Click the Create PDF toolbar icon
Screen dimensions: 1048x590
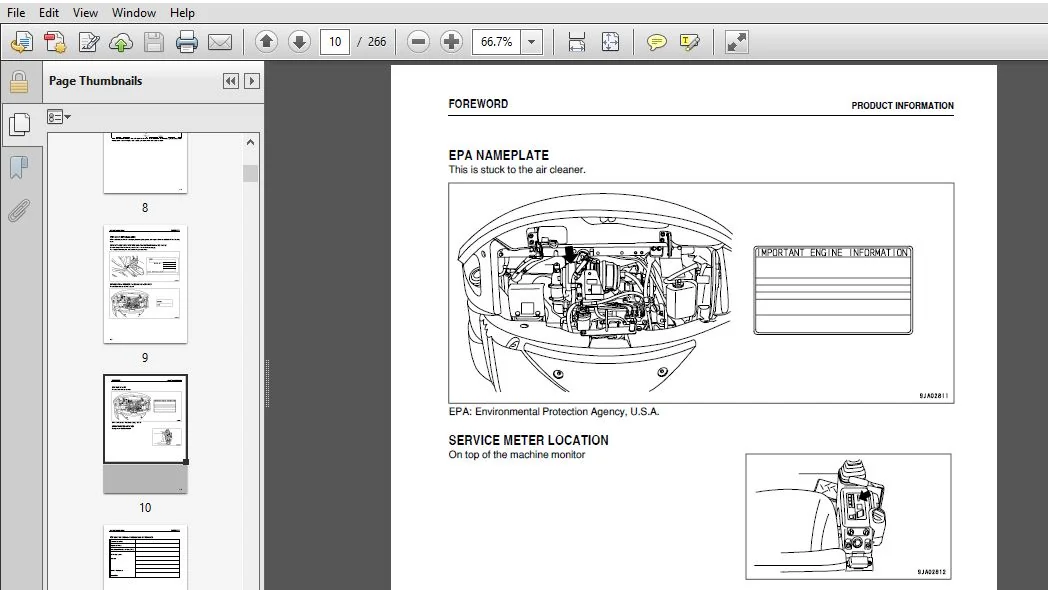pos(55,42)
